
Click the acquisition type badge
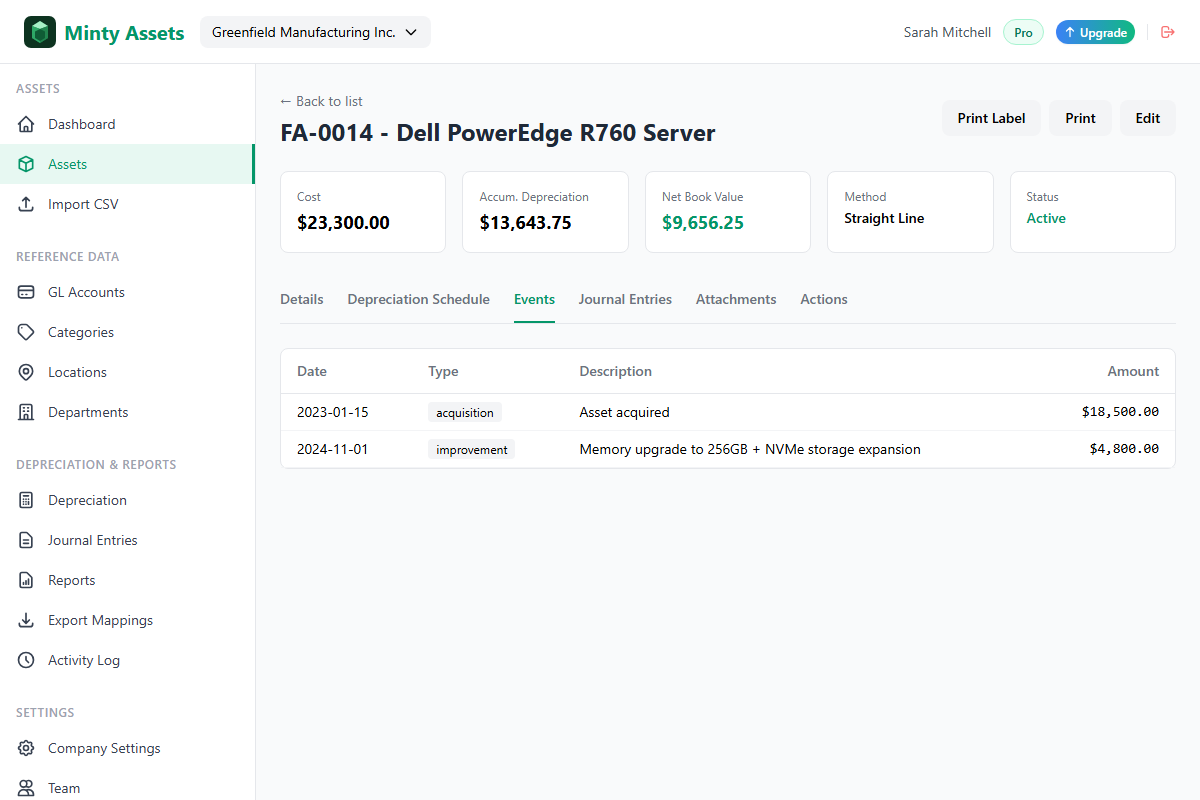coord(464,412)
